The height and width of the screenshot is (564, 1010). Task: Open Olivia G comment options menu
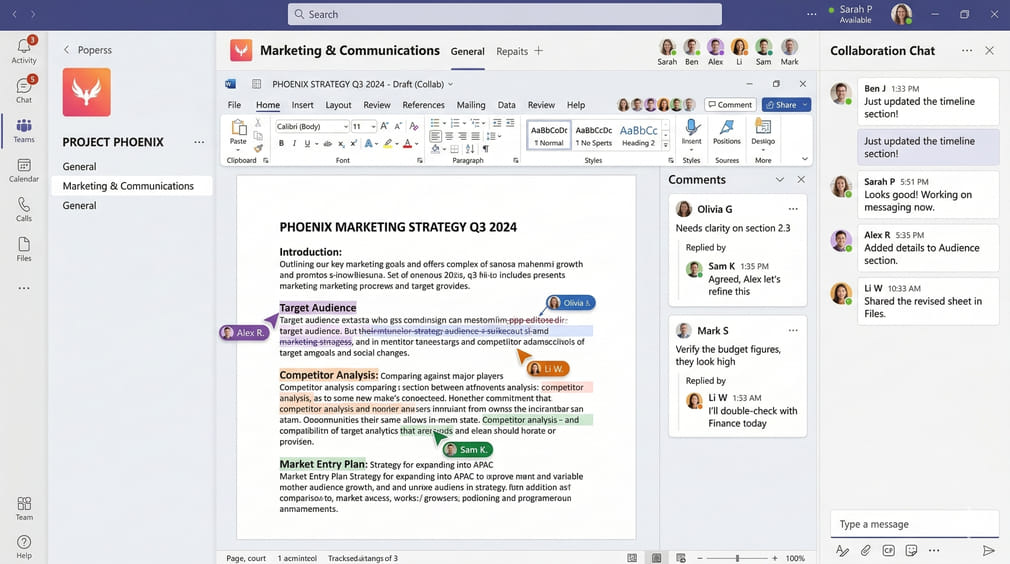coord(793,209)
